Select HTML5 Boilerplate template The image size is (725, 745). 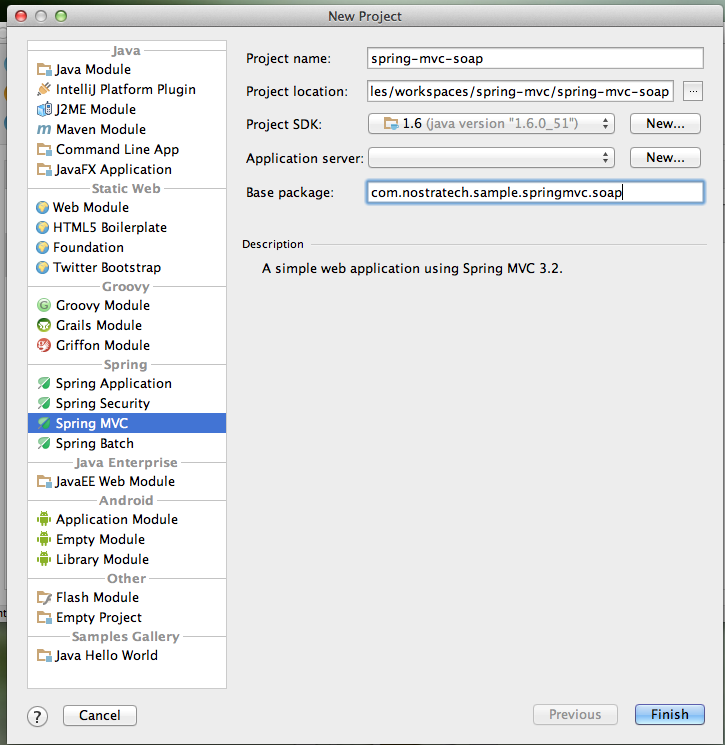(127, 227)
